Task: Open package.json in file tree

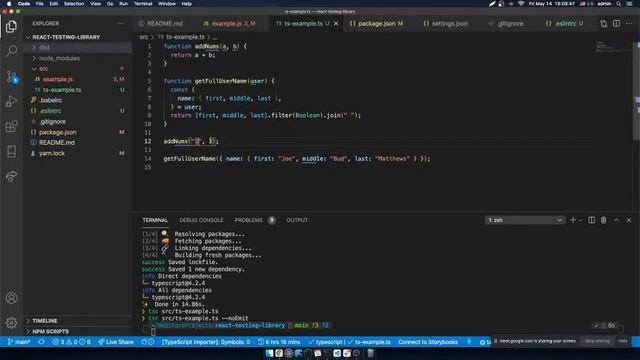Action: click(x=78, y=132)
